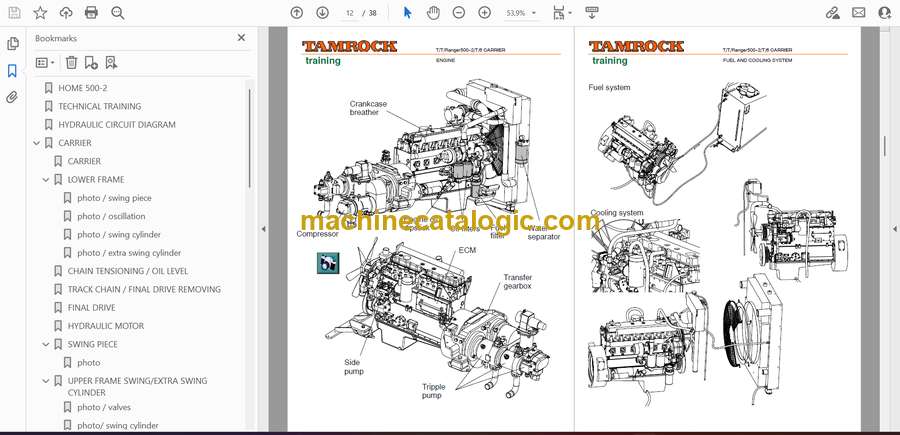Go to the previous page
The width and height of the screenshot is (900, 435).
pos(296,13)
